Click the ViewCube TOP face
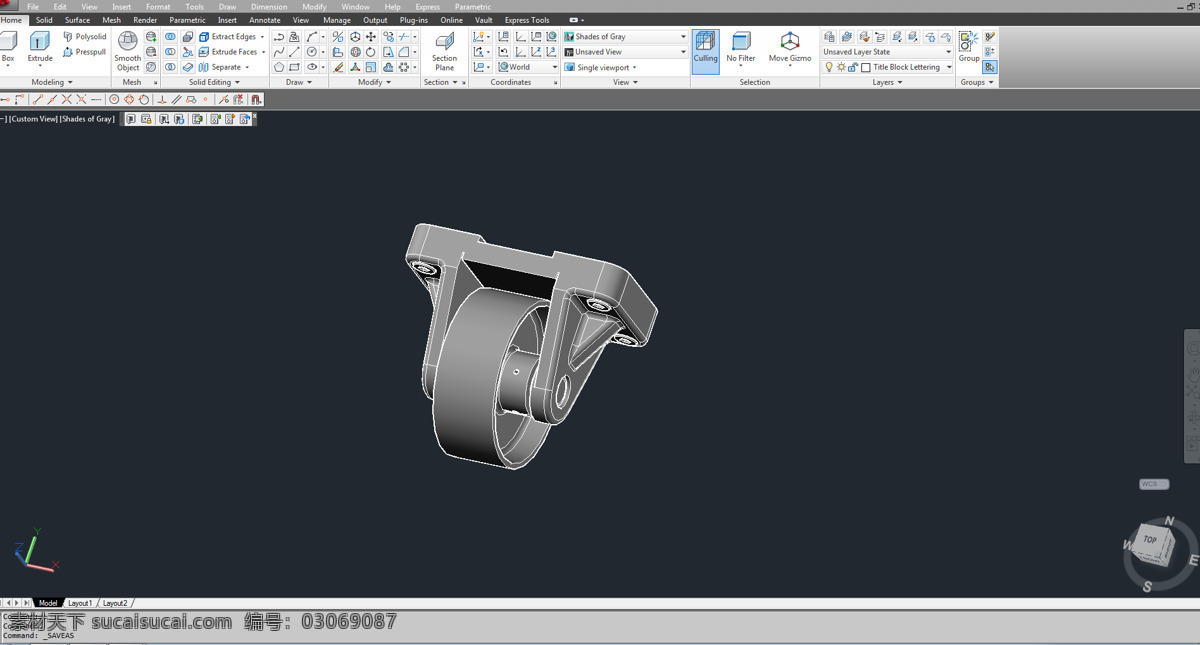 pos(1151,540)
